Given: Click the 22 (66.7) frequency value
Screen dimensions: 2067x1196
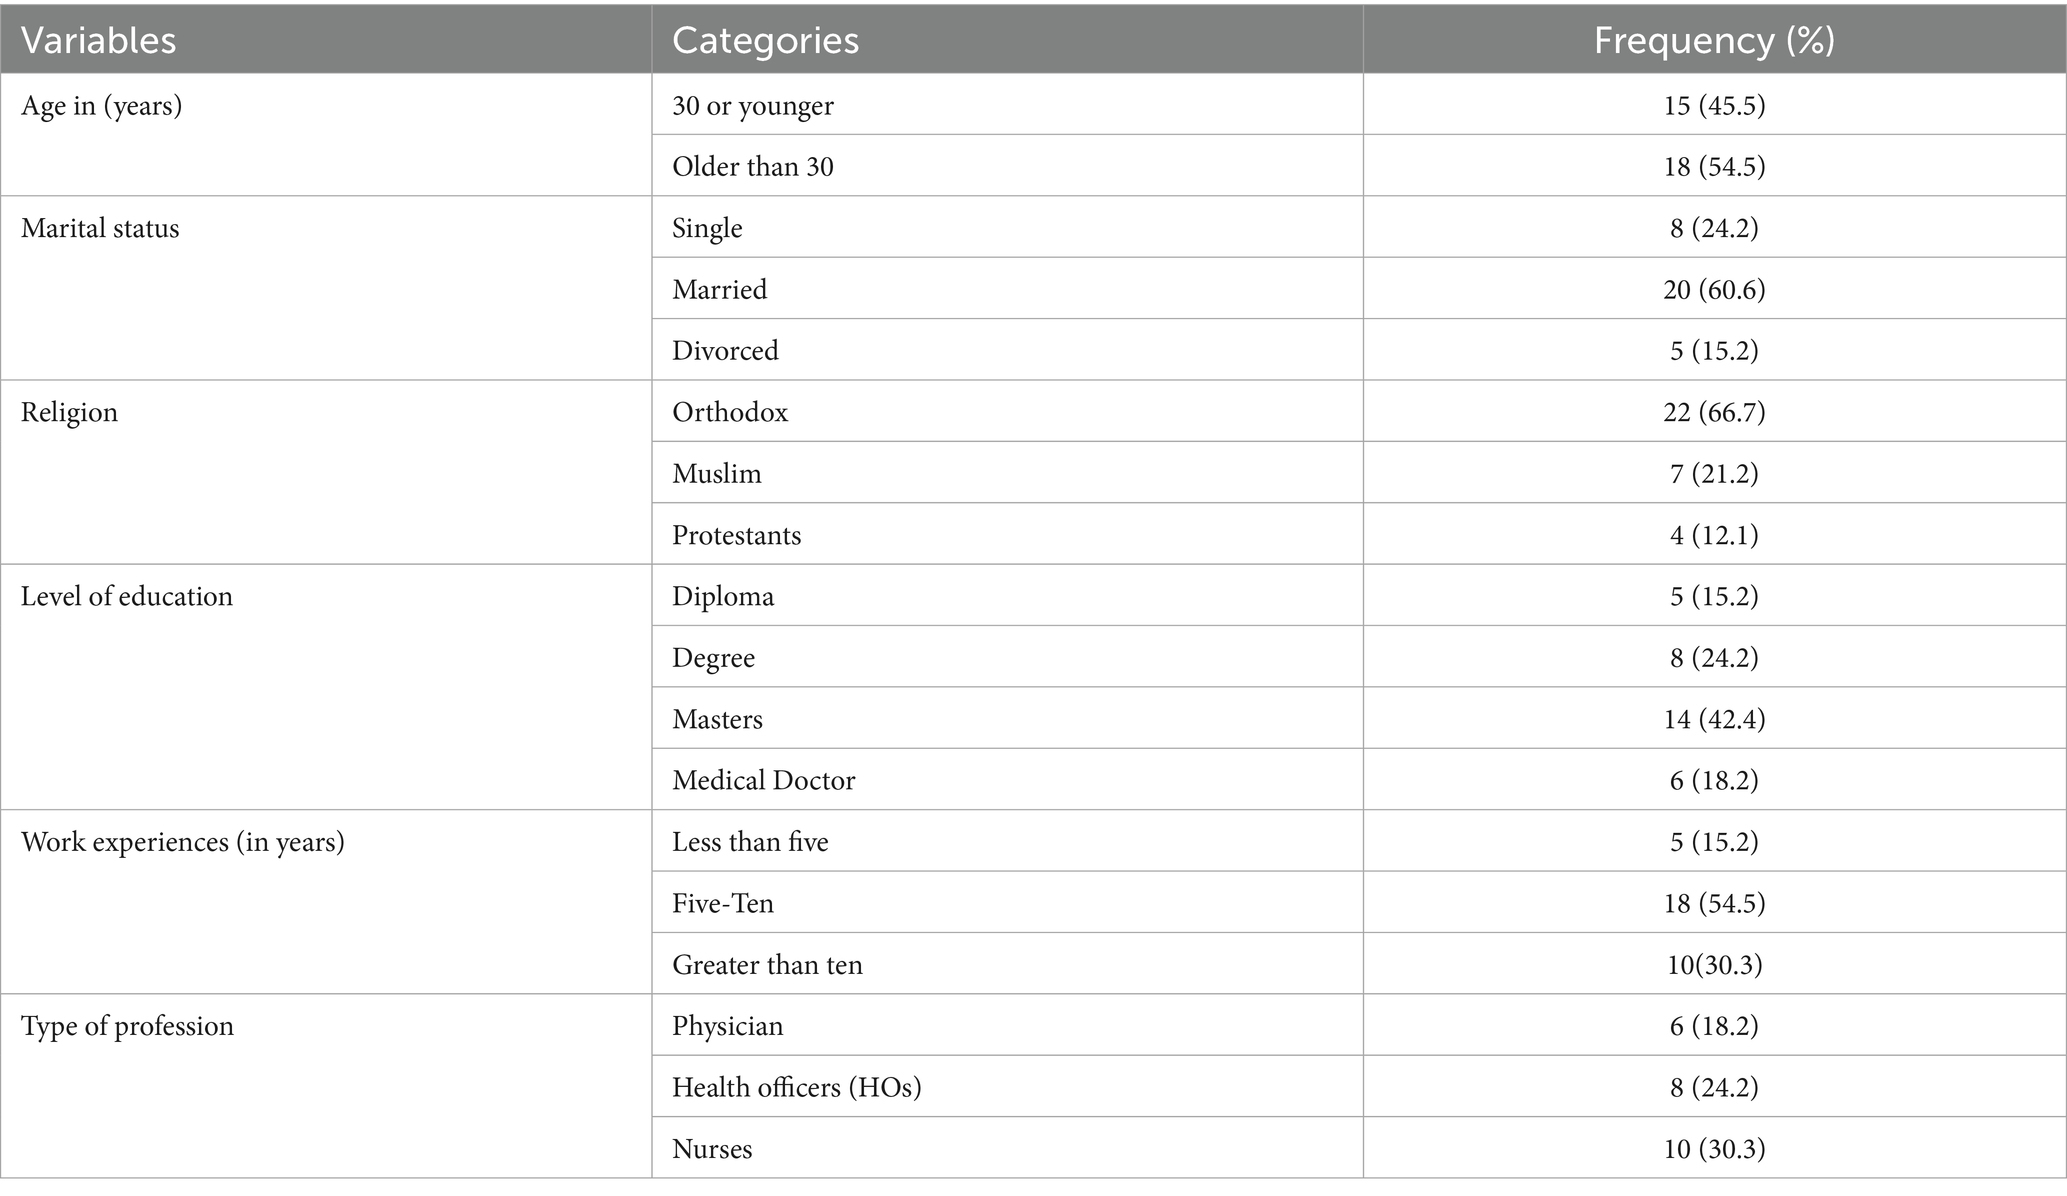Looking at the screenshot, I should (x=1714, y=412).
